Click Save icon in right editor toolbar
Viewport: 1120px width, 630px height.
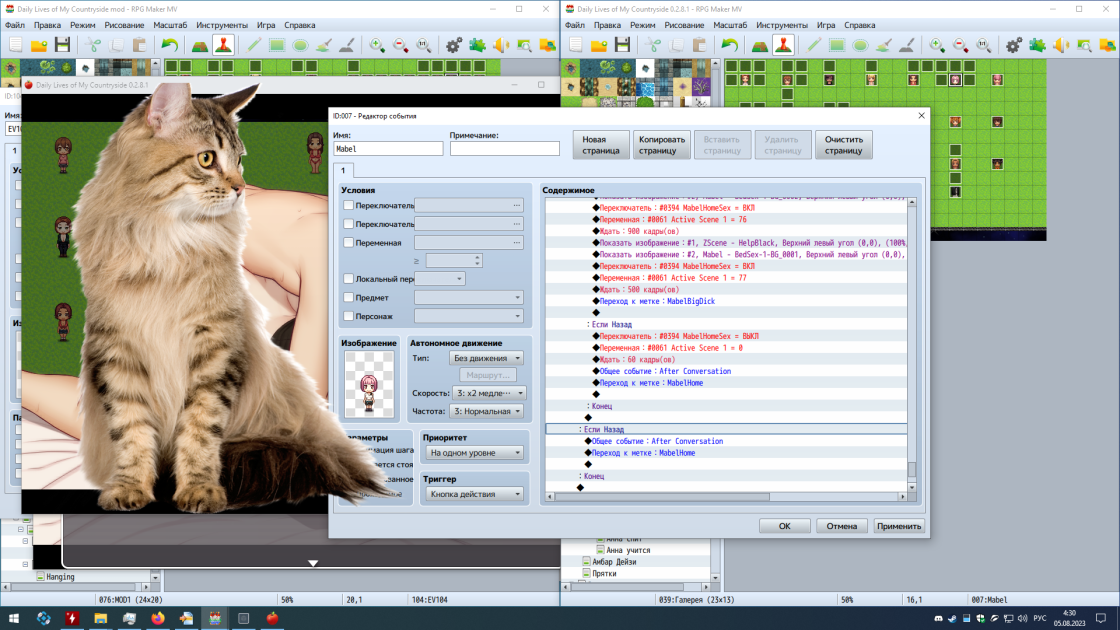(622, 45)
